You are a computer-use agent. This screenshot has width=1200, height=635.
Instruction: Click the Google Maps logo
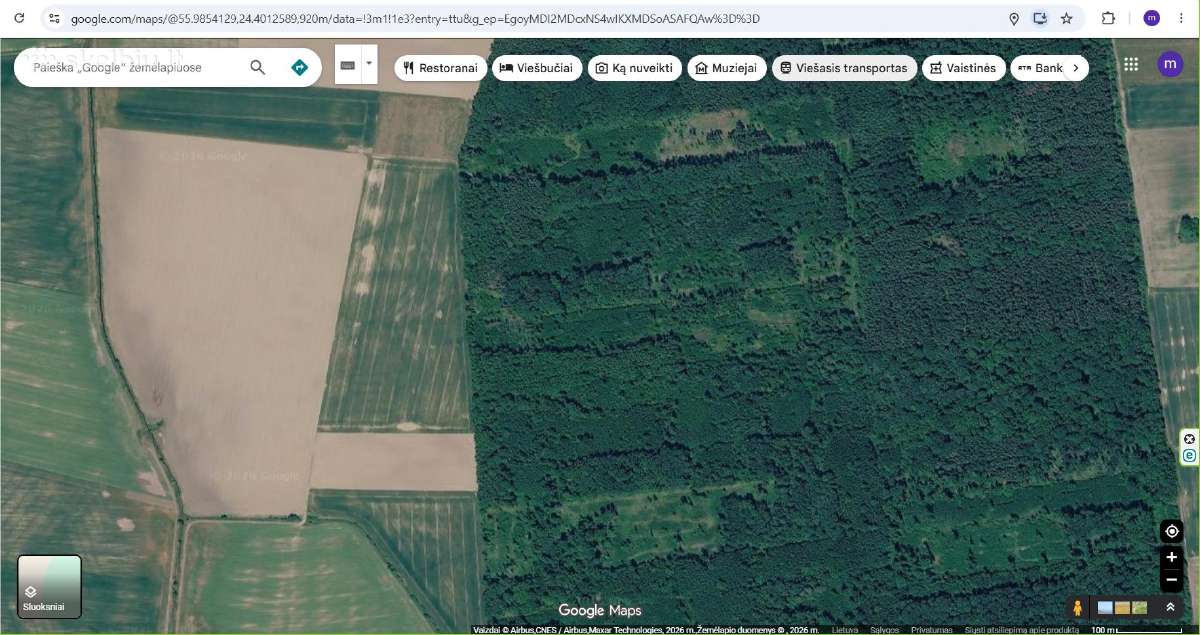tap(600, 610)
